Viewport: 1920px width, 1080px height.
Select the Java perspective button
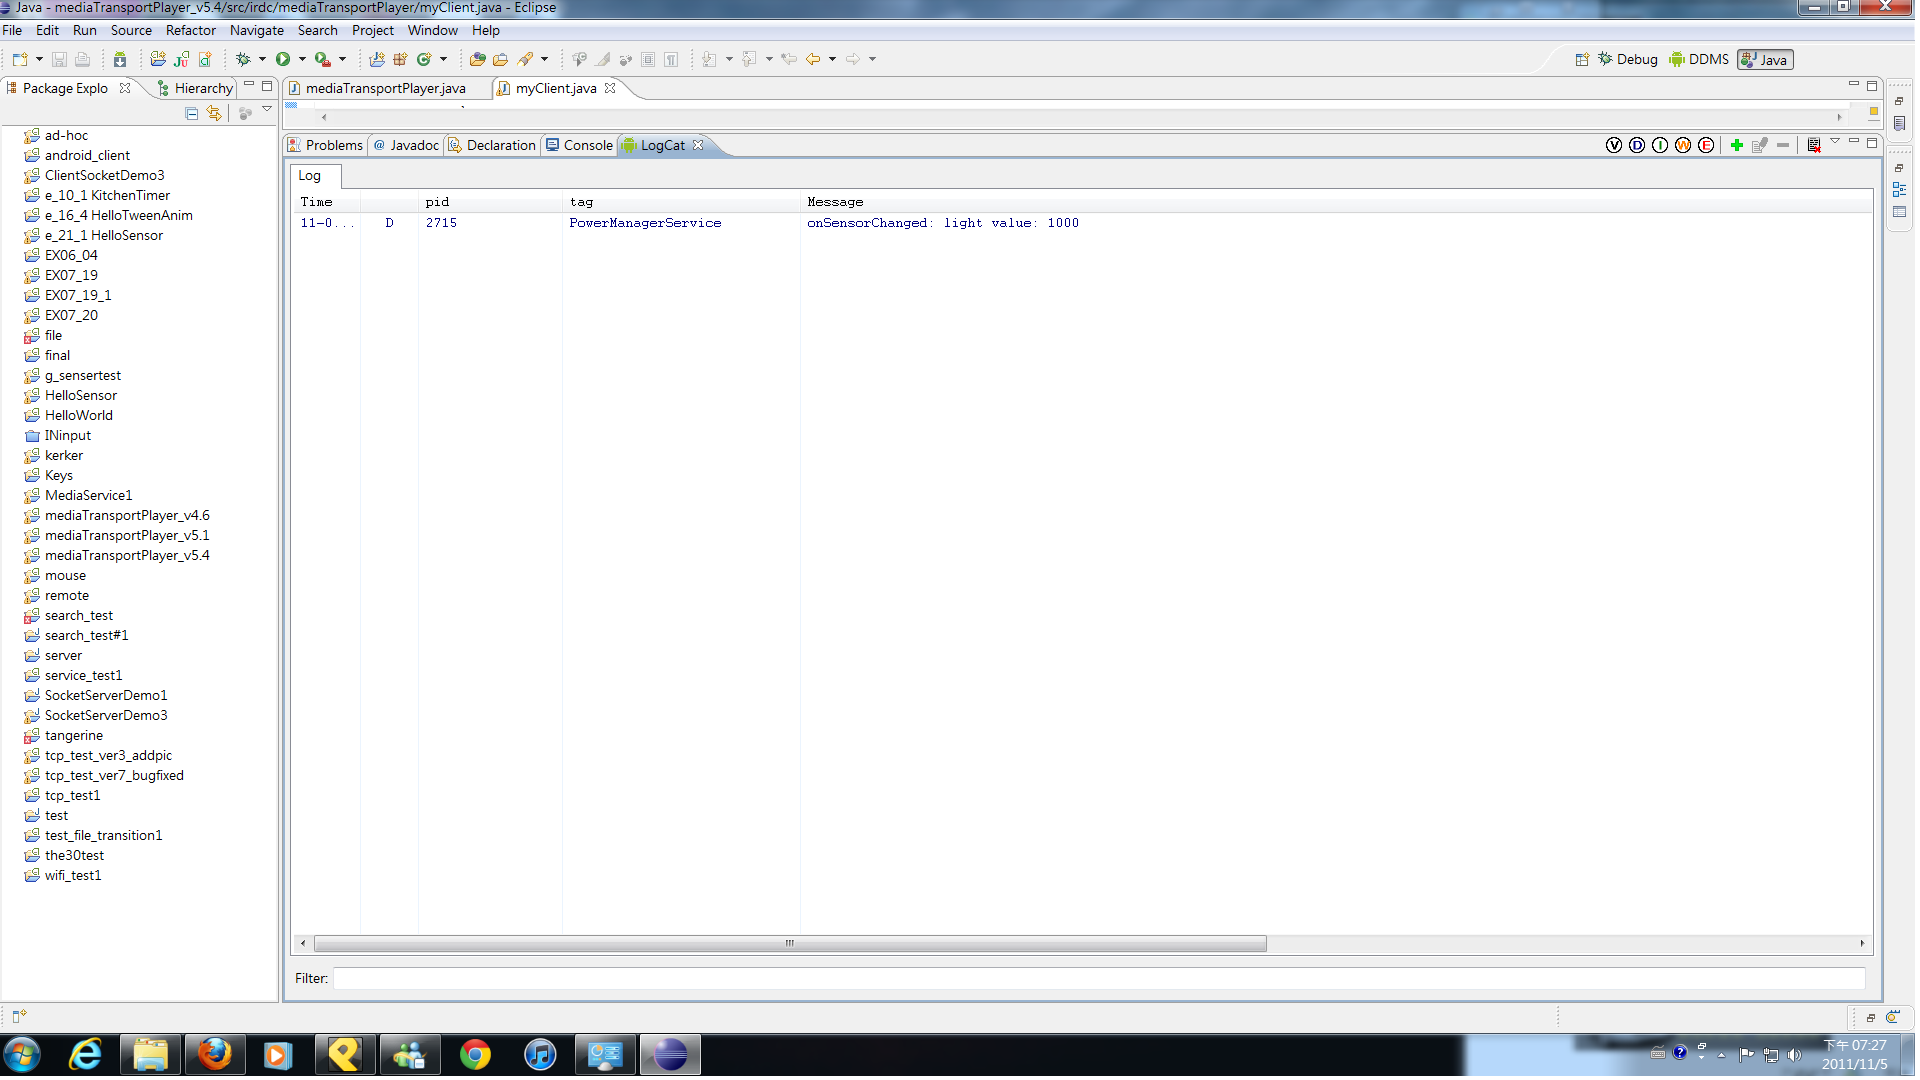[x=1765, y=60]
